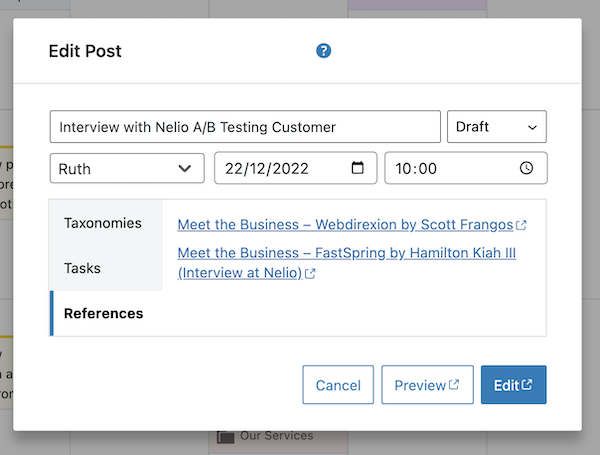600x455 pixels.
Task: Click the Our Services calendar item
Action: (274, 436)
